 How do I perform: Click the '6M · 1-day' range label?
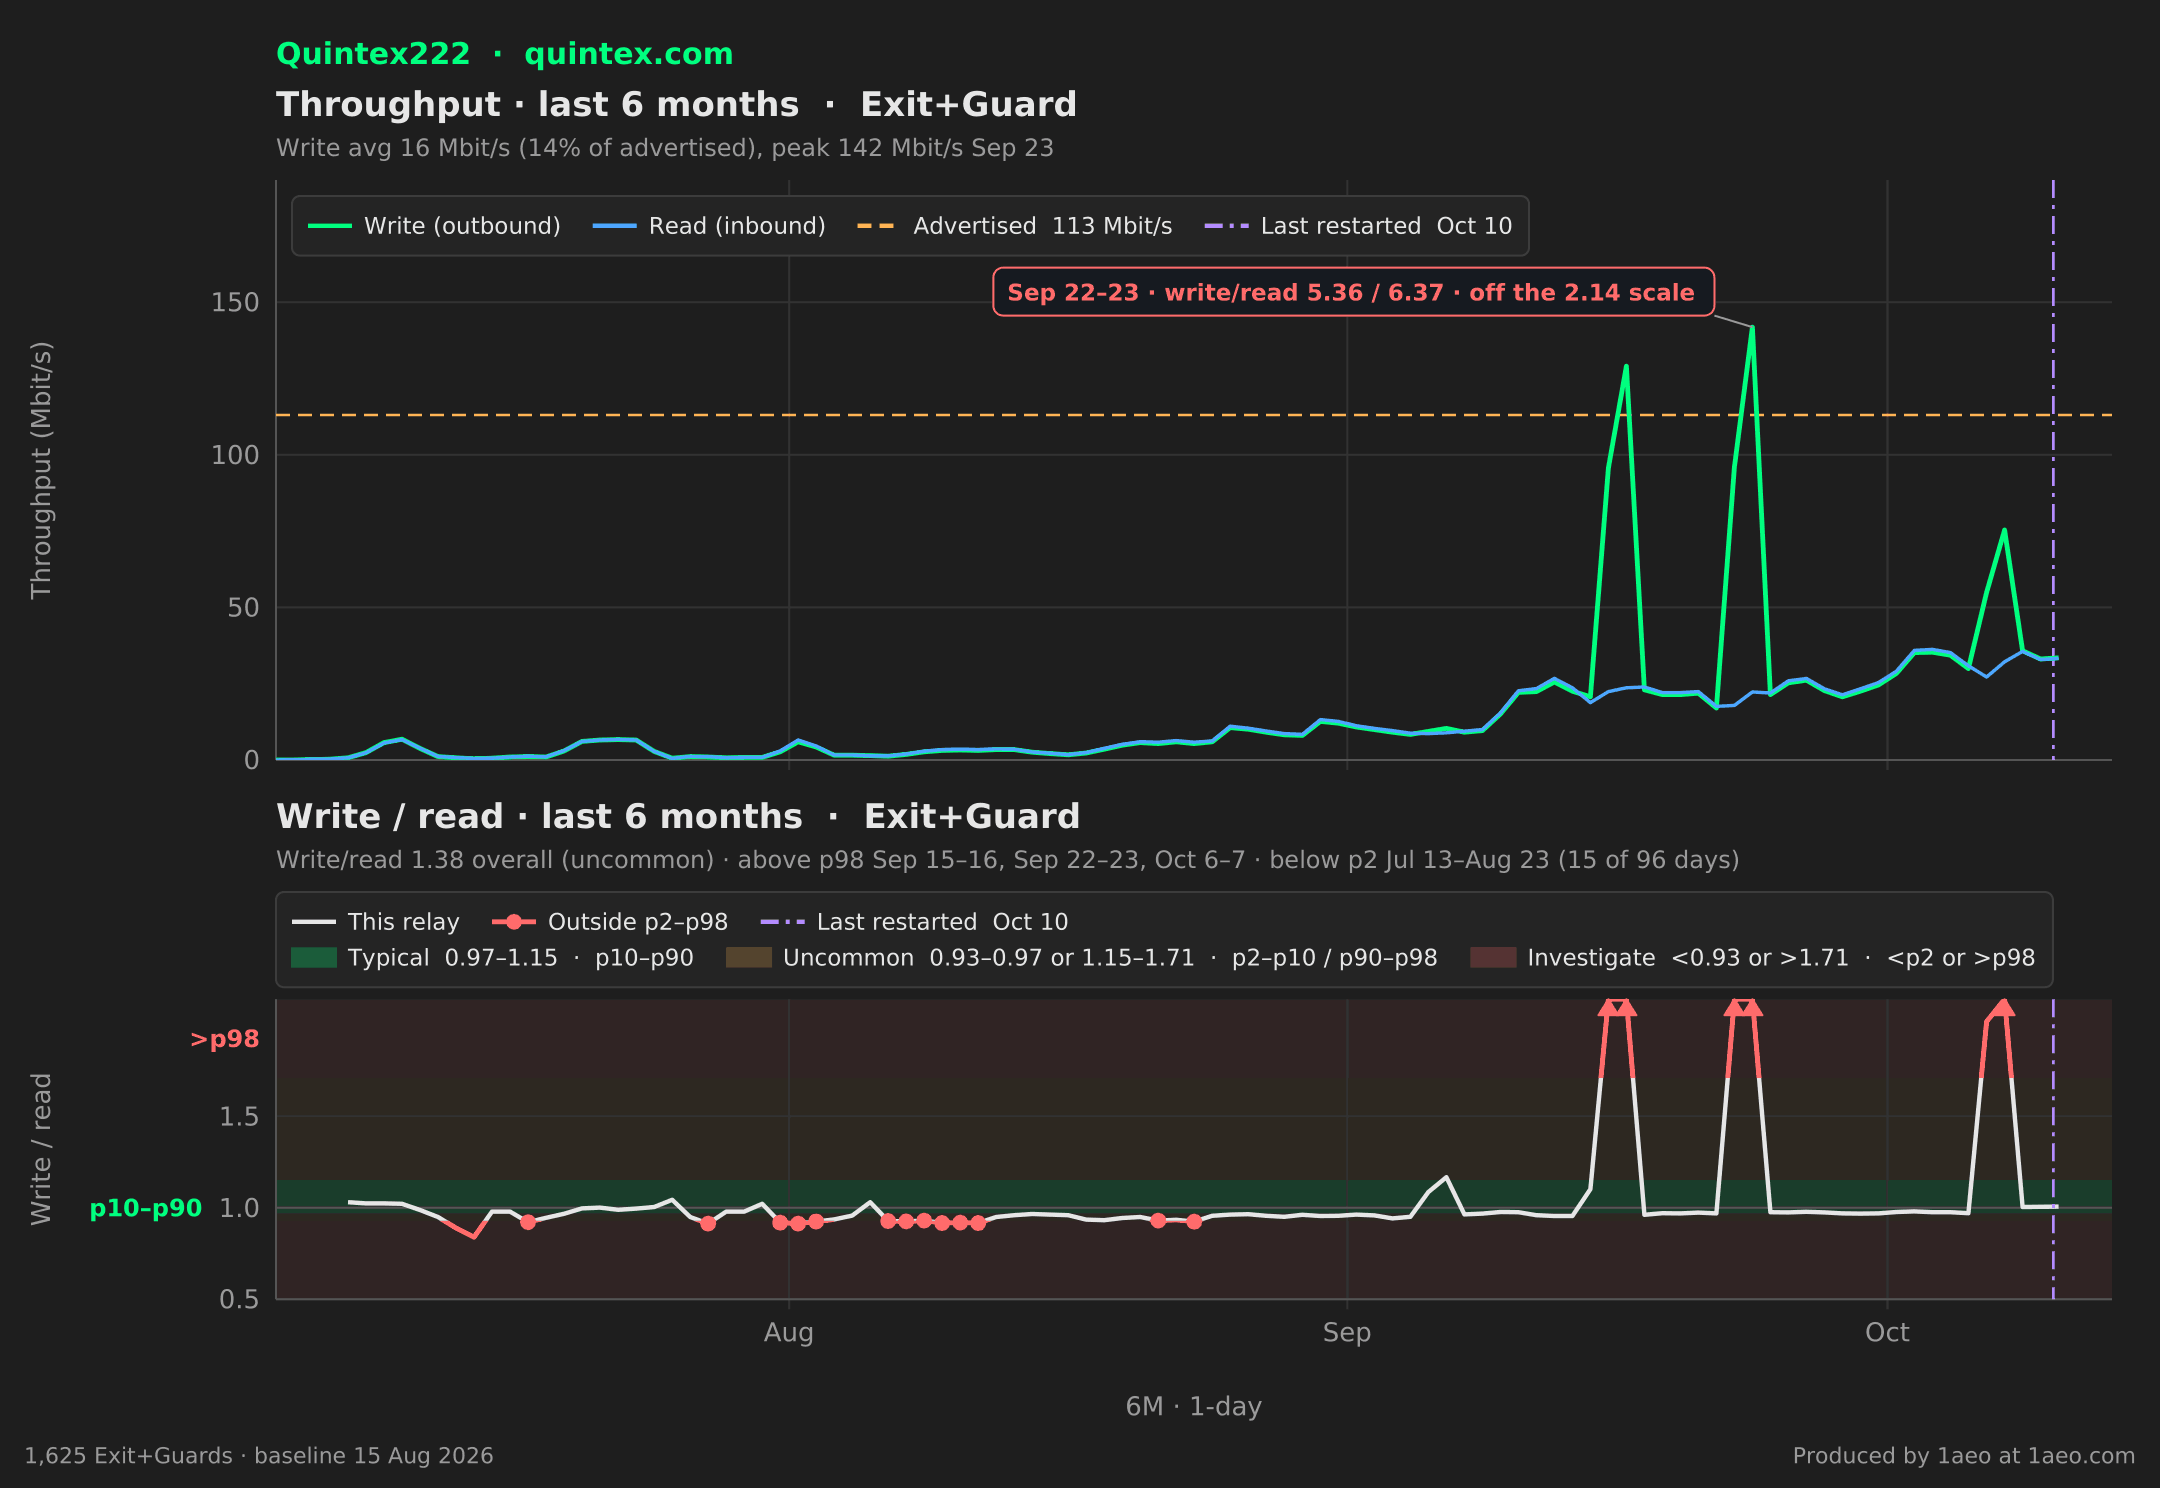click(x=1194, y=1407)
